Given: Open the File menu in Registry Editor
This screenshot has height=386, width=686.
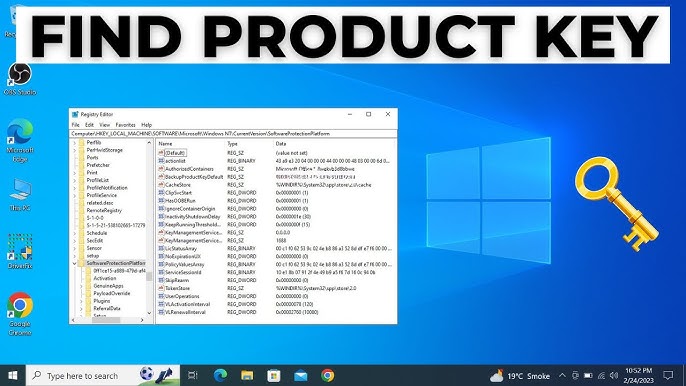Looking at the screenshot, I should [x=76, y=125].
